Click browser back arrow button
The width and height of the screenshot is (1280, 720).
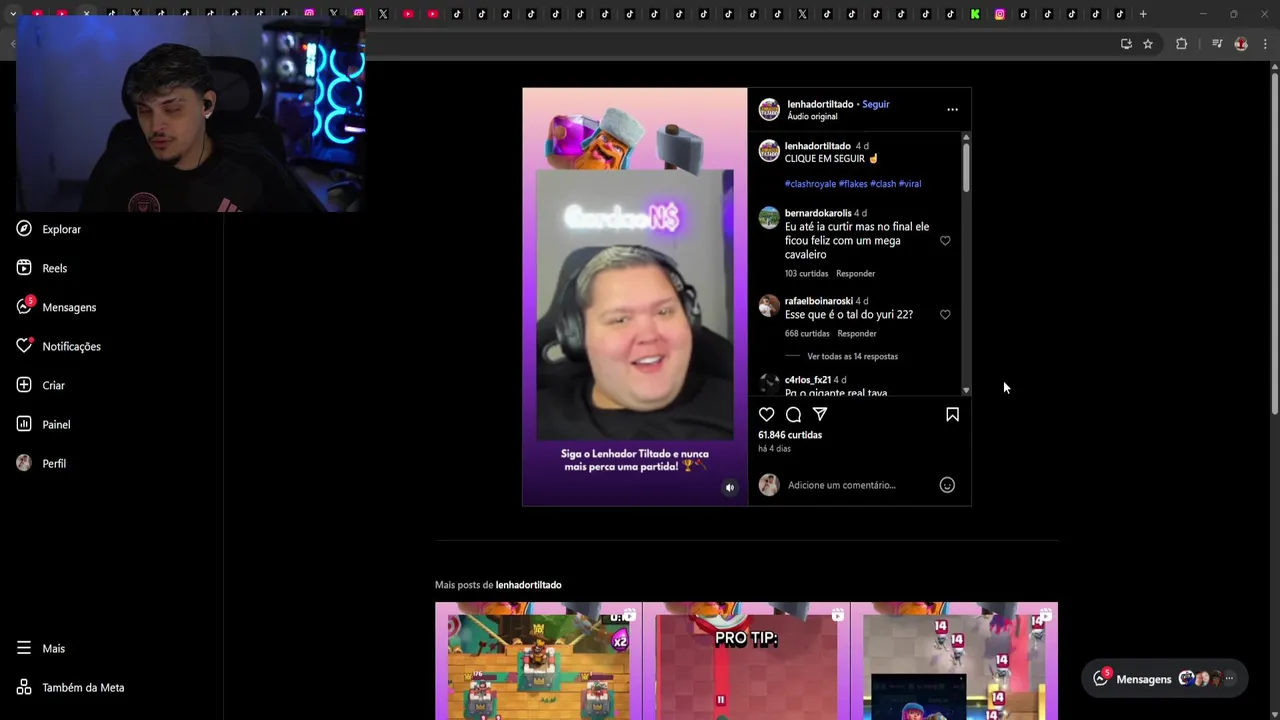point(13,44)
